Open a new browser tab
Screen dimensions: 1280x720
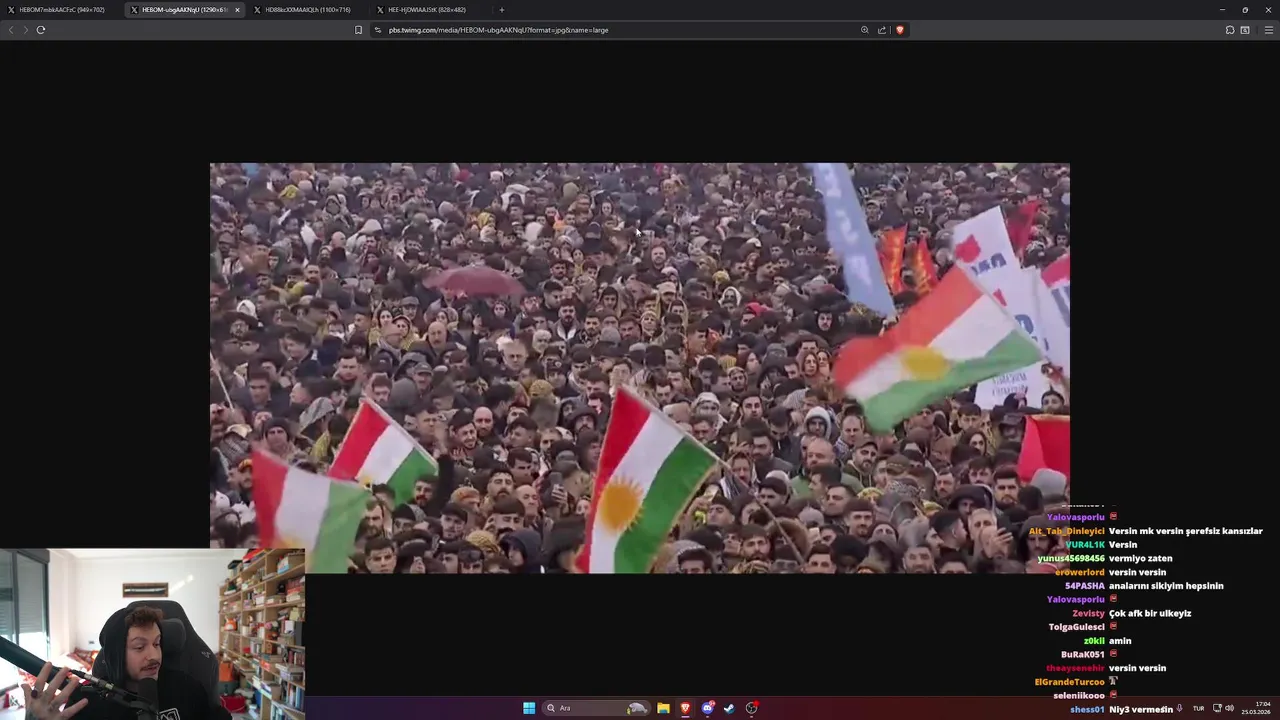pos(502,10)
